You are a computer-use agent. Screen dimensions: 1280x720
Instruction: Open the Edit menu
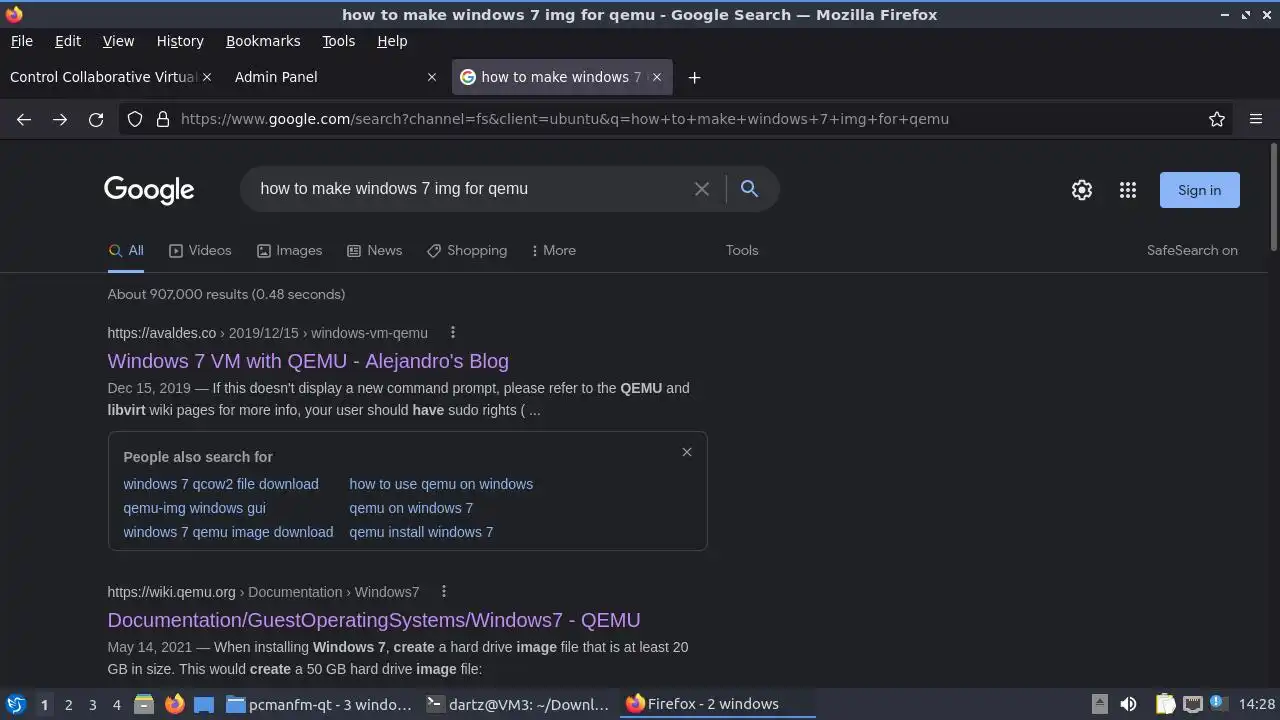click(x=68, y=41)
